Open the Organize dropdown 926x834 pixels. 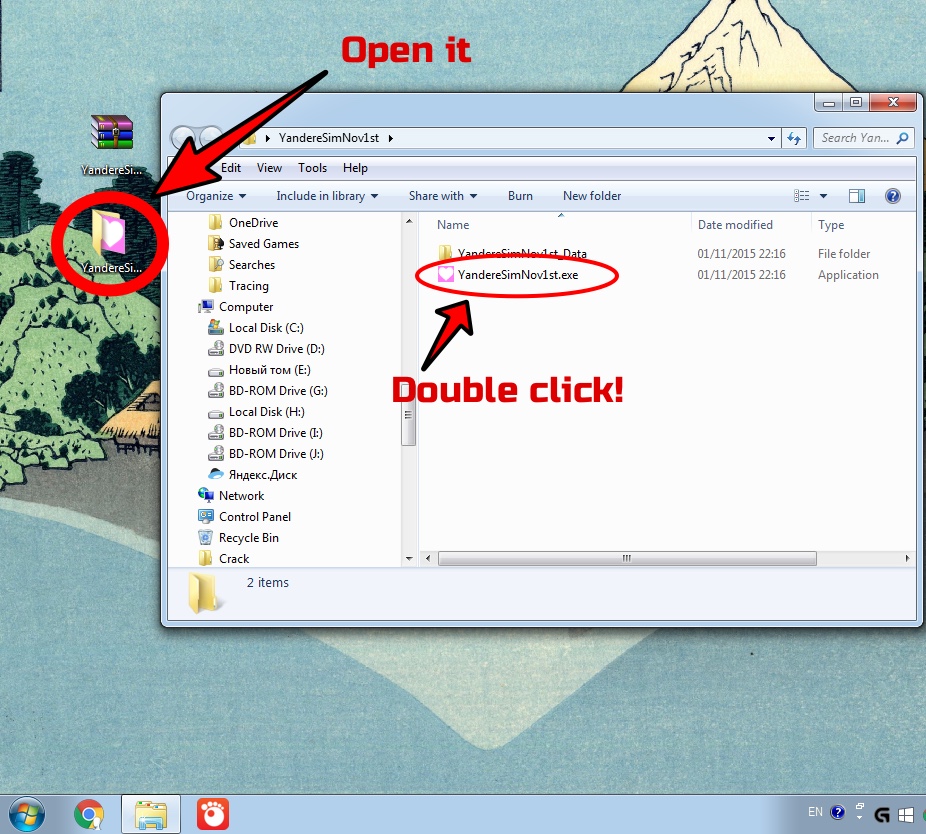[216, 196]
